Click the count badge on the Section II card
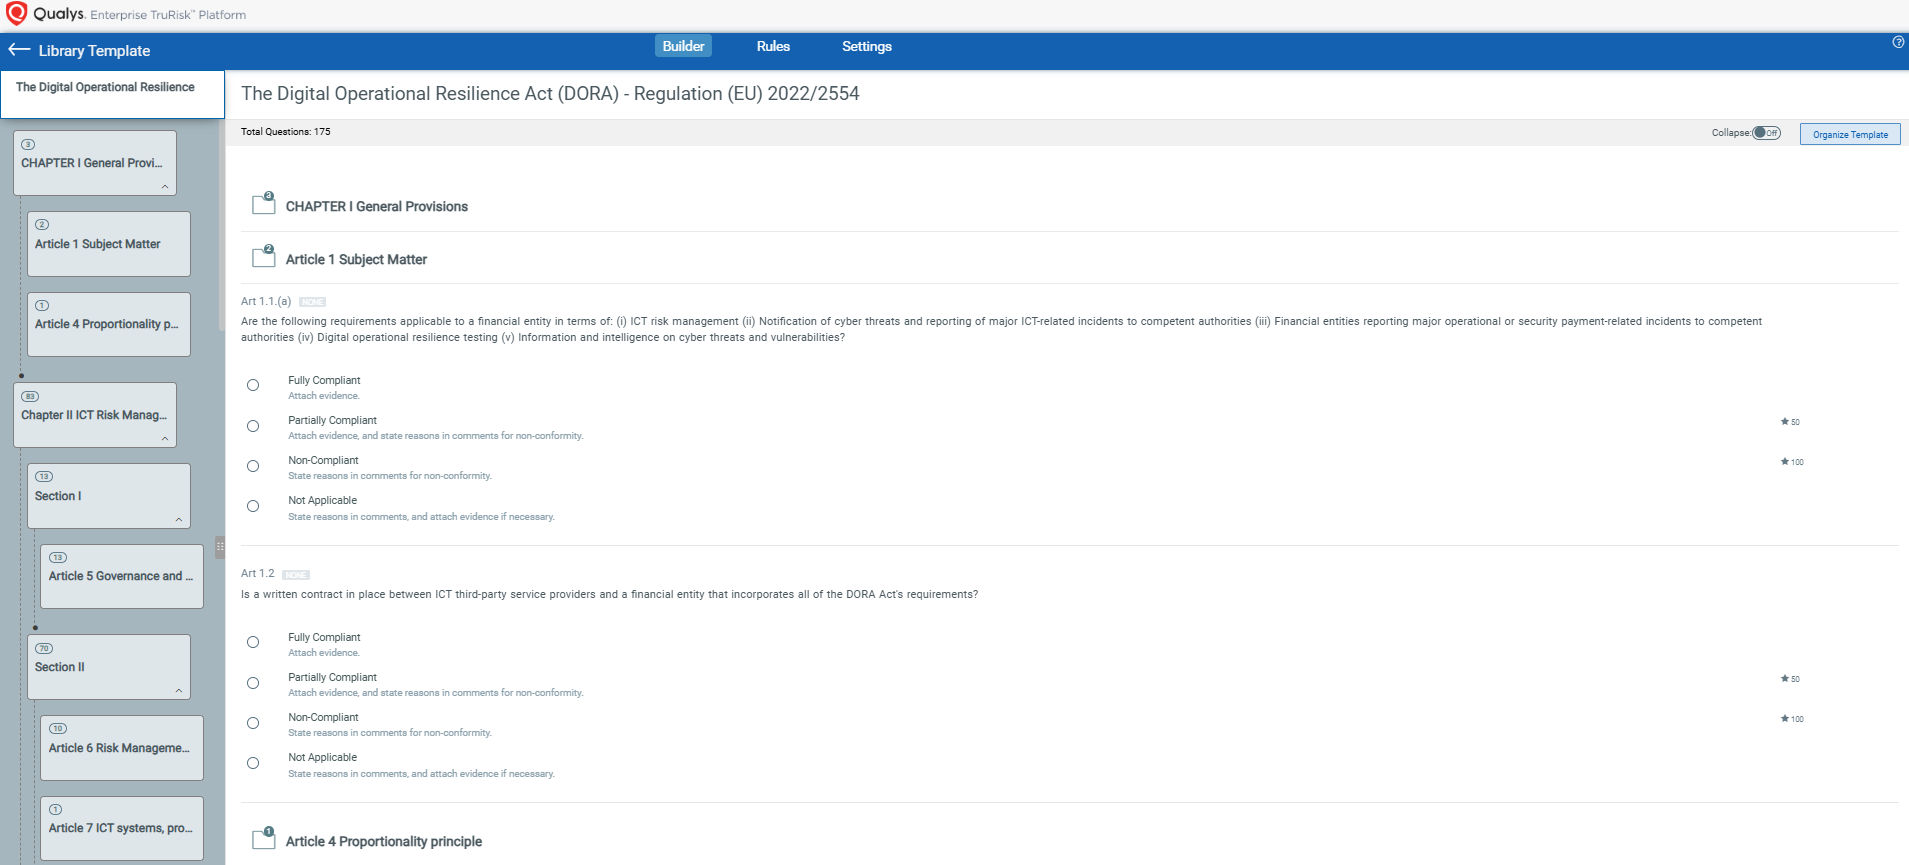This screenshot has width=1909, height=865. 44,648
